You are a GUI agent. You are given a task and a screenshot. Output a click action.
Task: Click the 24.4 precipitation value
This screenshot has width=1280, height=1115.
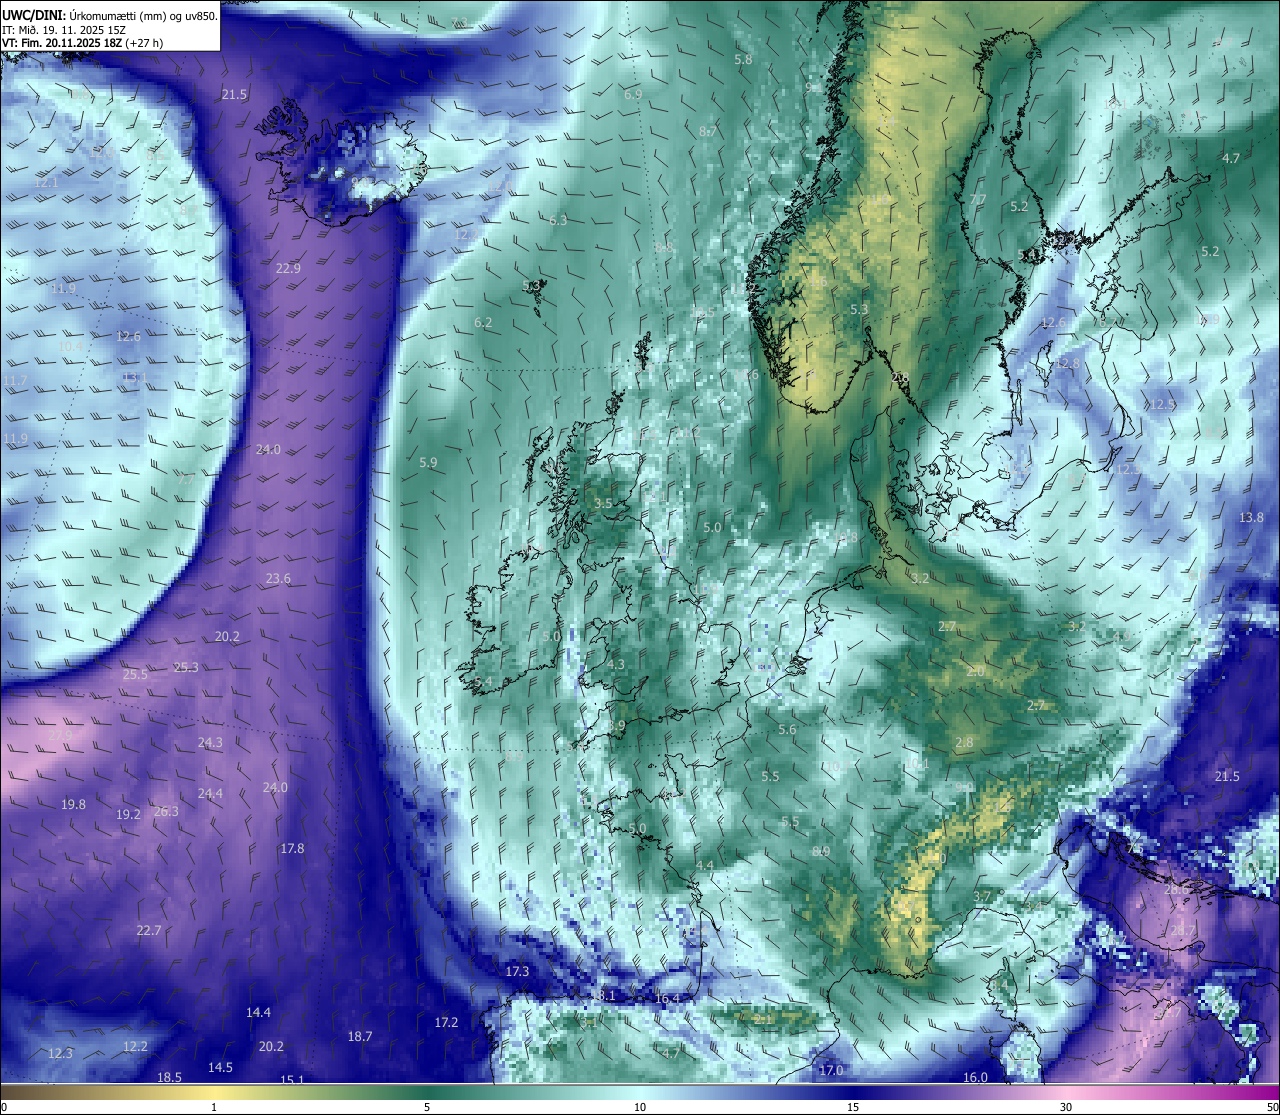pyautogui.click(x=210, y=794)
